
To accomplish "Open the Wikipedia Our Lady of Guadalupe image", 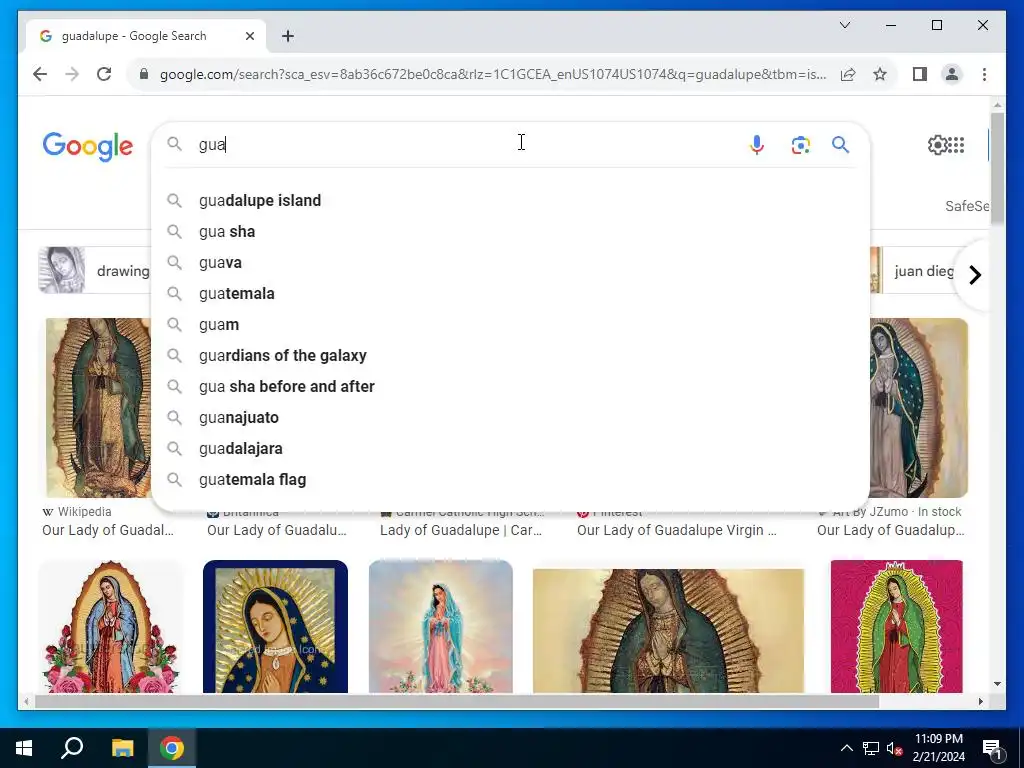I will tap(98, 408).
